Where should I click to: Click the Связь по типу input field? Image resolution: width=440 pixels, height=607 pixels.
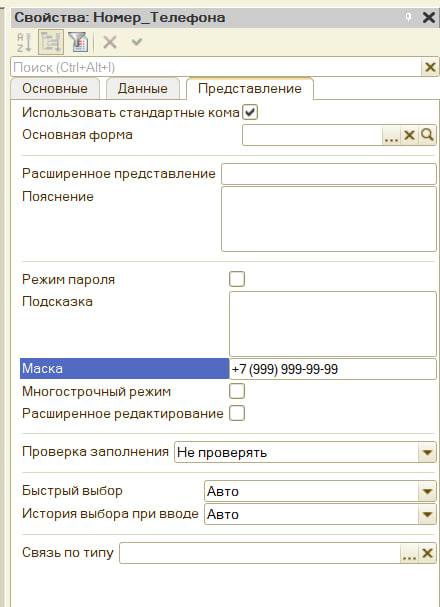(x=260, y=553)
